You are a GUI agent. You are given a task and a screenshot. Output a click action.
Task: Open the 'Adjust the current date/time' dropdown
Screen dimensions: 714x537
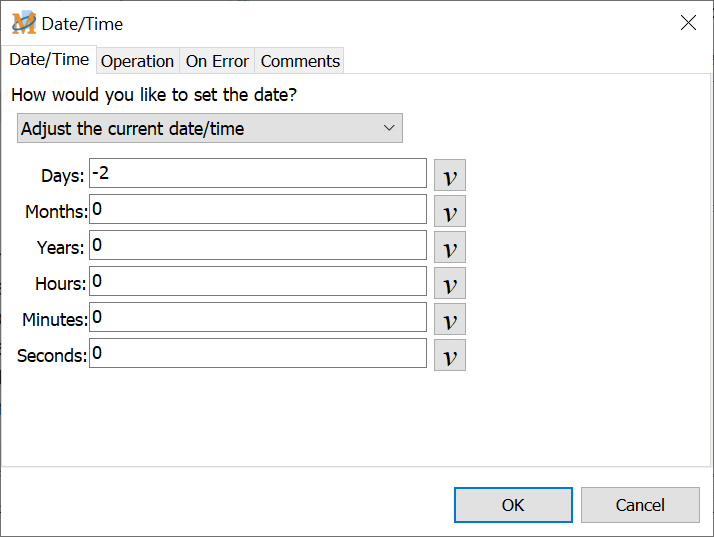pyautogui.click(x=210, y=128)
